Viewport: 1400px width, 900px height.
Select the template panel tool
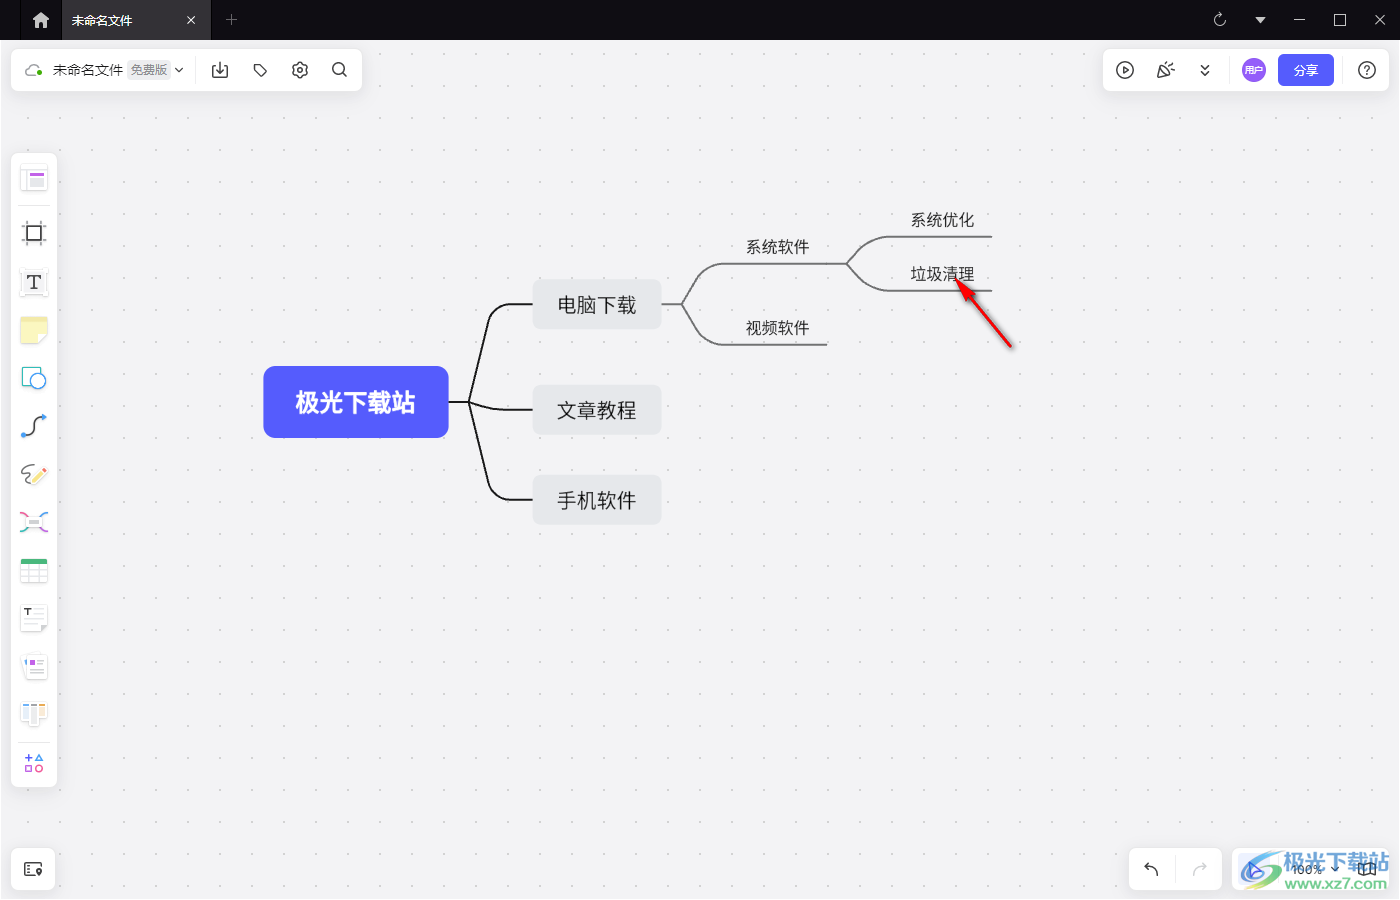[34, 179]
